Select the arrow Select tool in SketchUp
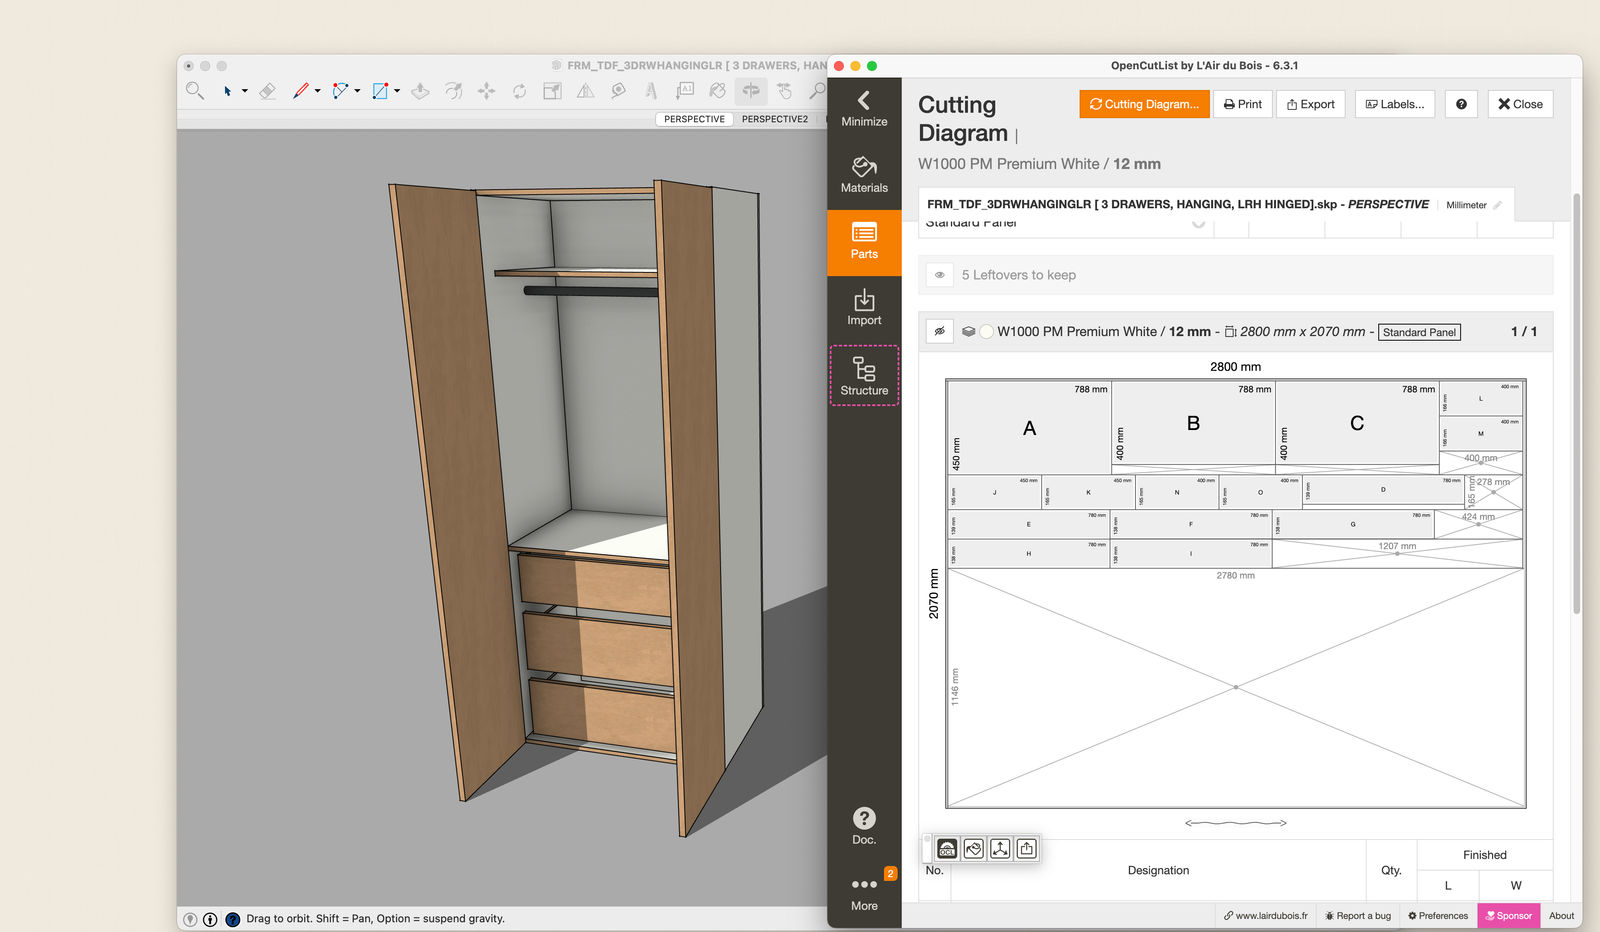 (x=228, y=91)
